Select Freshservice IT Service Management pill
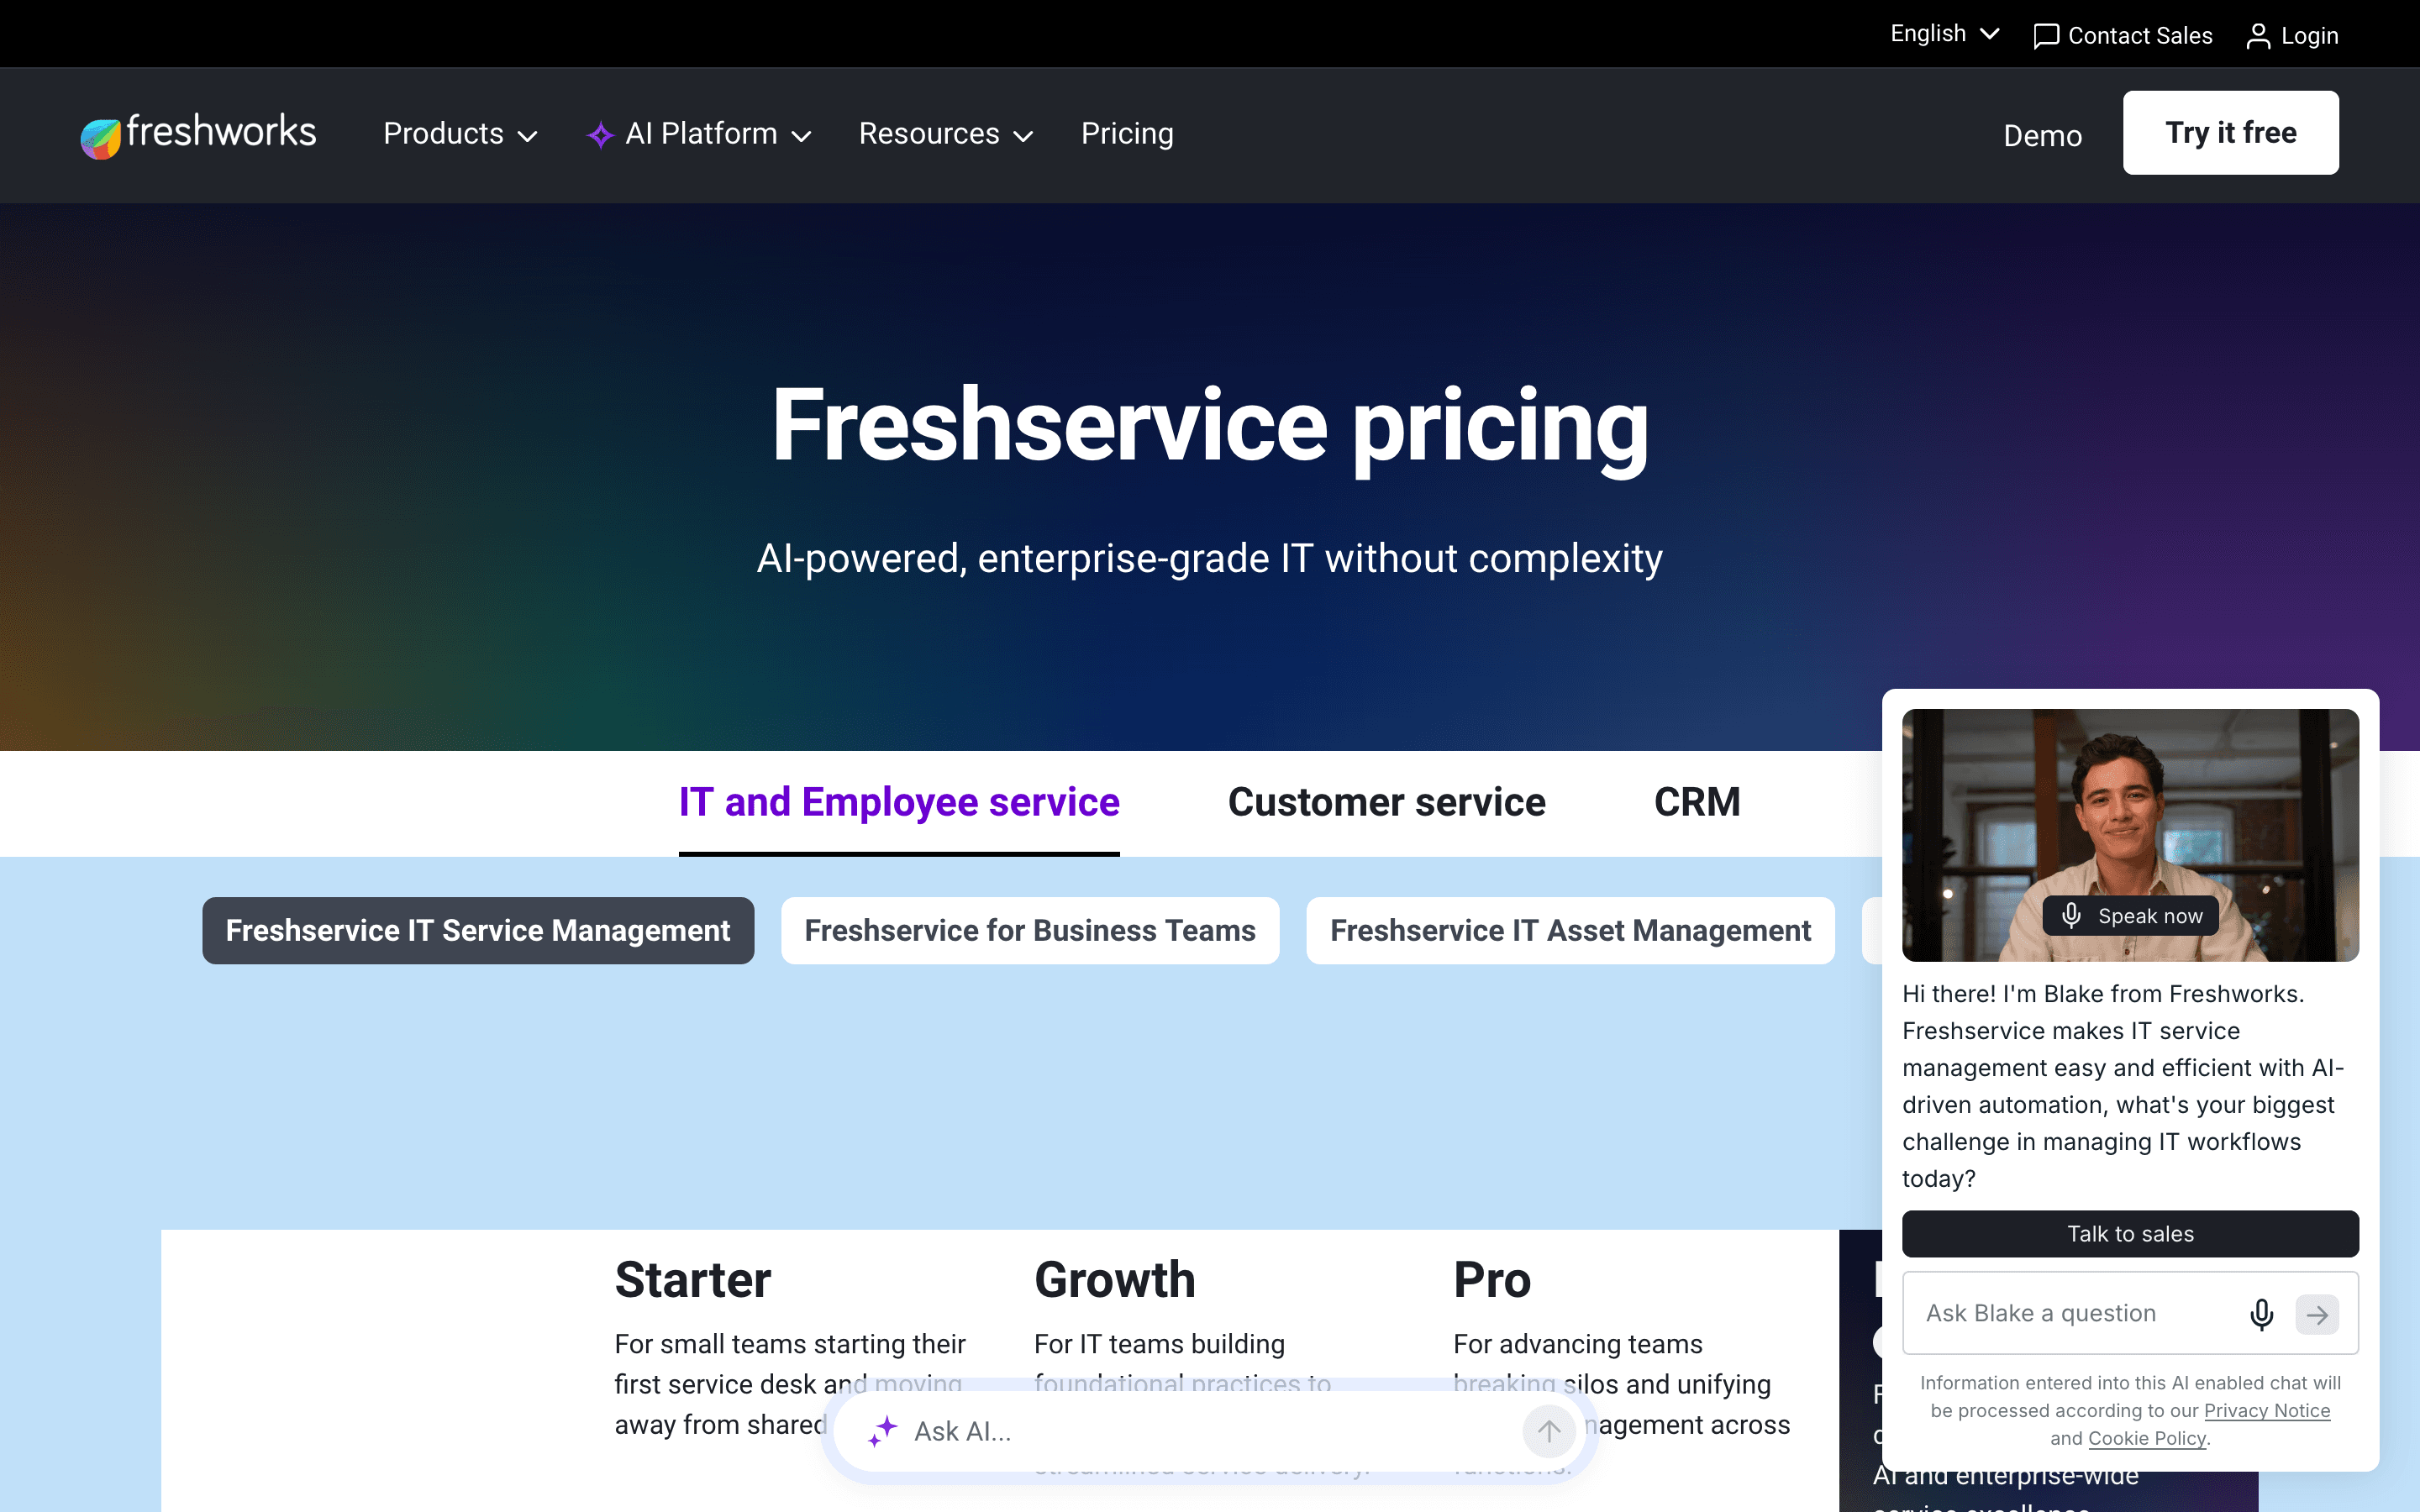Image resolution: width=2420 pixels, height=1512 pixels. tap(478, 930)
